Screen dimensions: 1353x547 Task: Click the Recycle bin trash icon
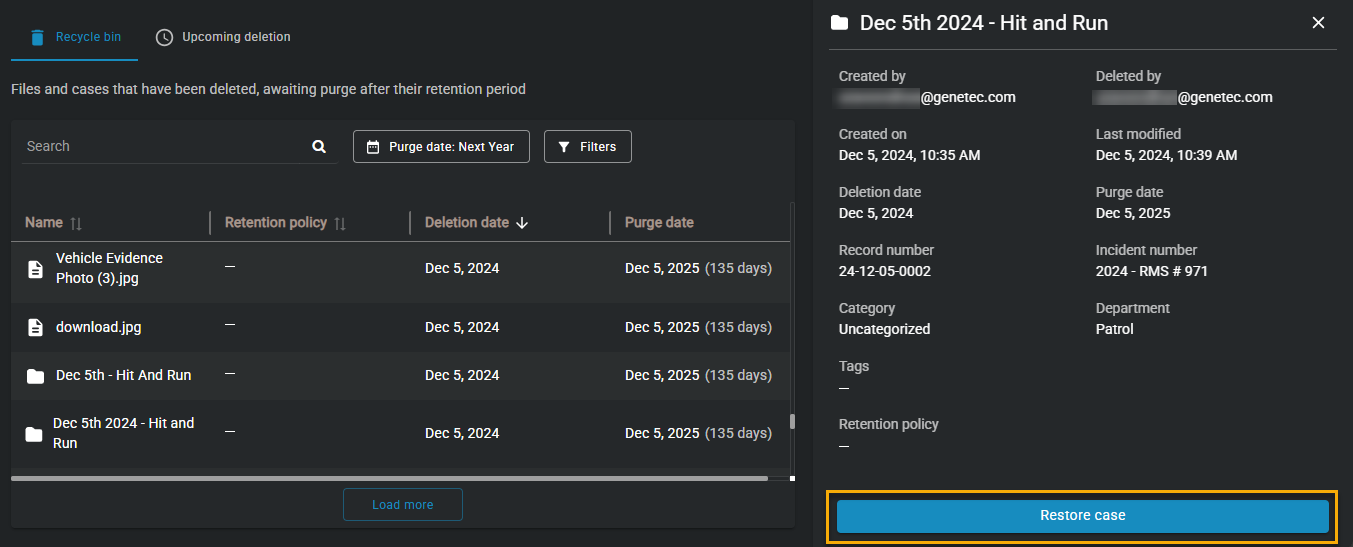pos(37,37)
